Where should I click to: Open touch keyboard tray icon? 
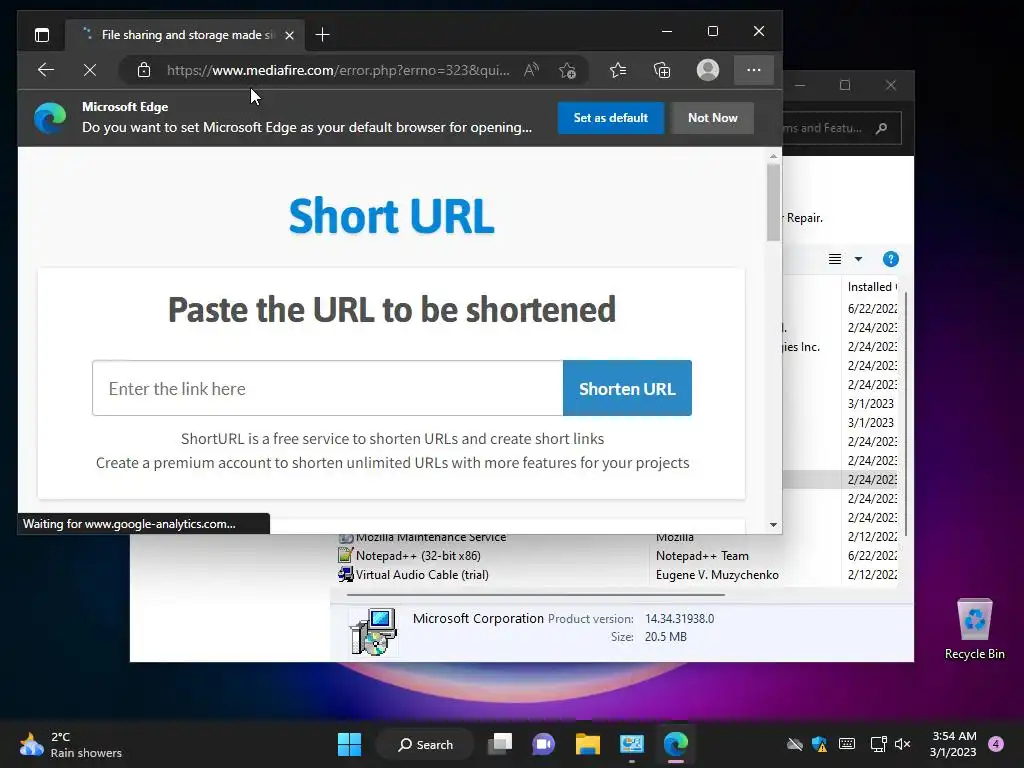(x=847, y=744)
